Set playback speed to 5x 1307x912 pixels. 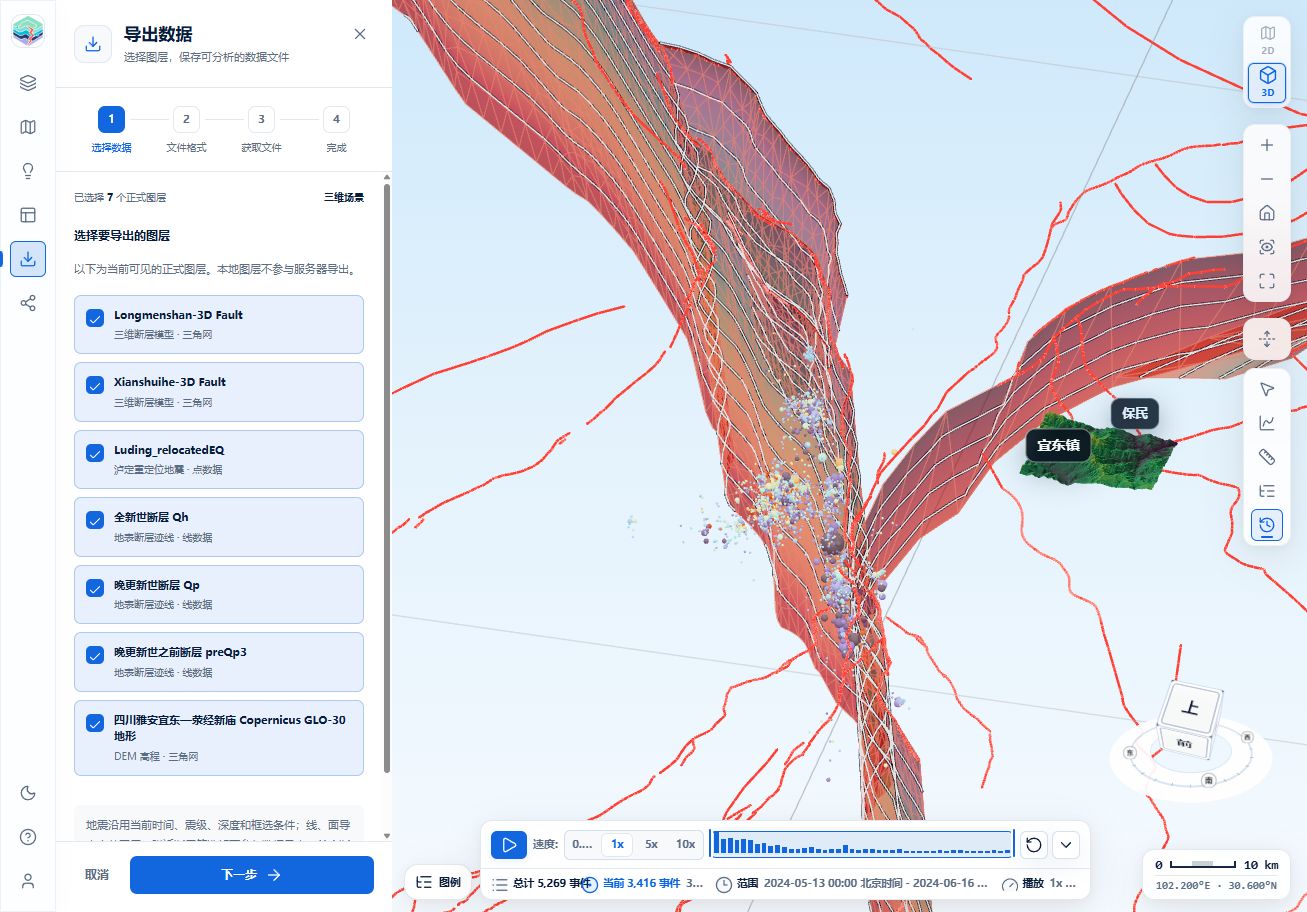[x=651, y=845]
